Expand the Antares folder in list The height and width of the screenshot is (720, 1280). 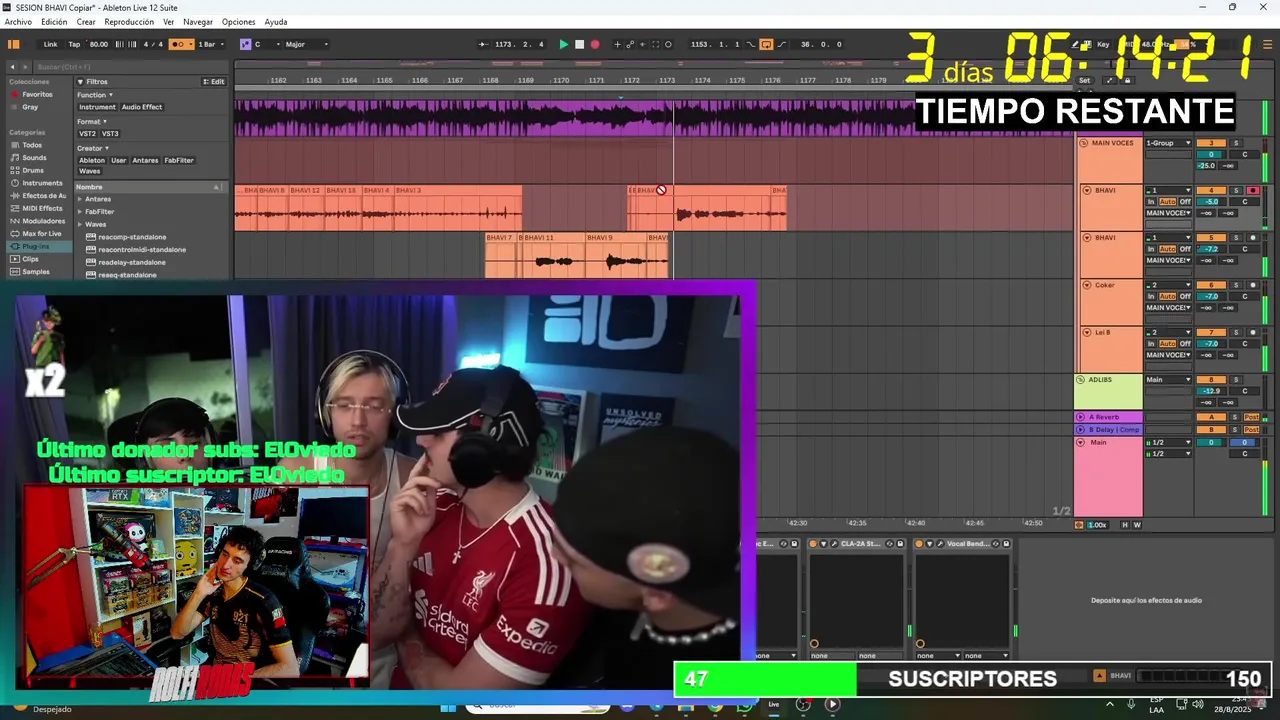pyautogui.click(x=80, y=199)
